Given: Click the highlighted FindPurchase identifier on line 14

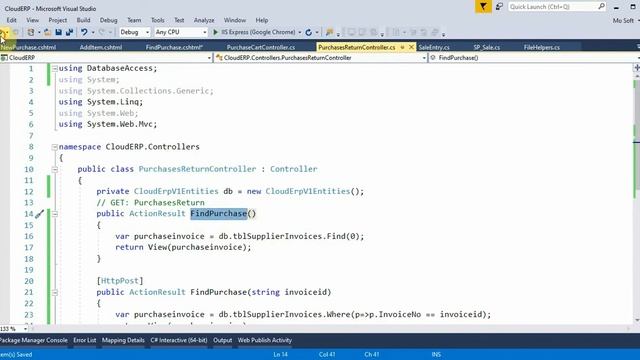Looking at the screenshot, I should click(219, 214).
